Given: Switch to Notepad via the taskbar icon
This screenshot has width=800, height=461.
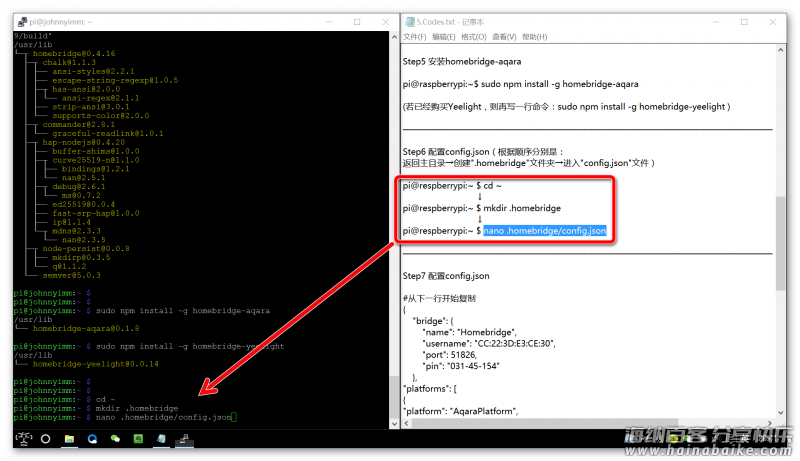Looking at the screenshot, I should point(161,439).
